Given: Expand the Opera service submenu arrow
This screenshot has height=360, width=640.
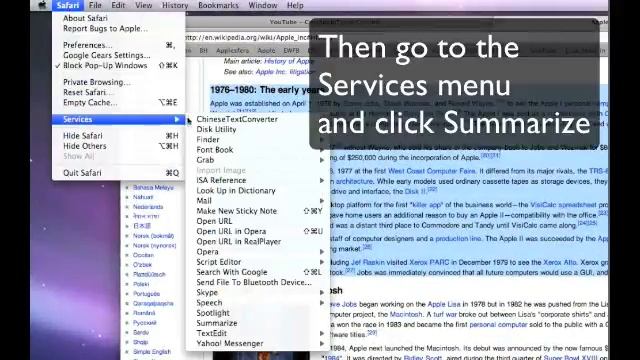Looking at the screenshot, I should [x=322, y=252].
